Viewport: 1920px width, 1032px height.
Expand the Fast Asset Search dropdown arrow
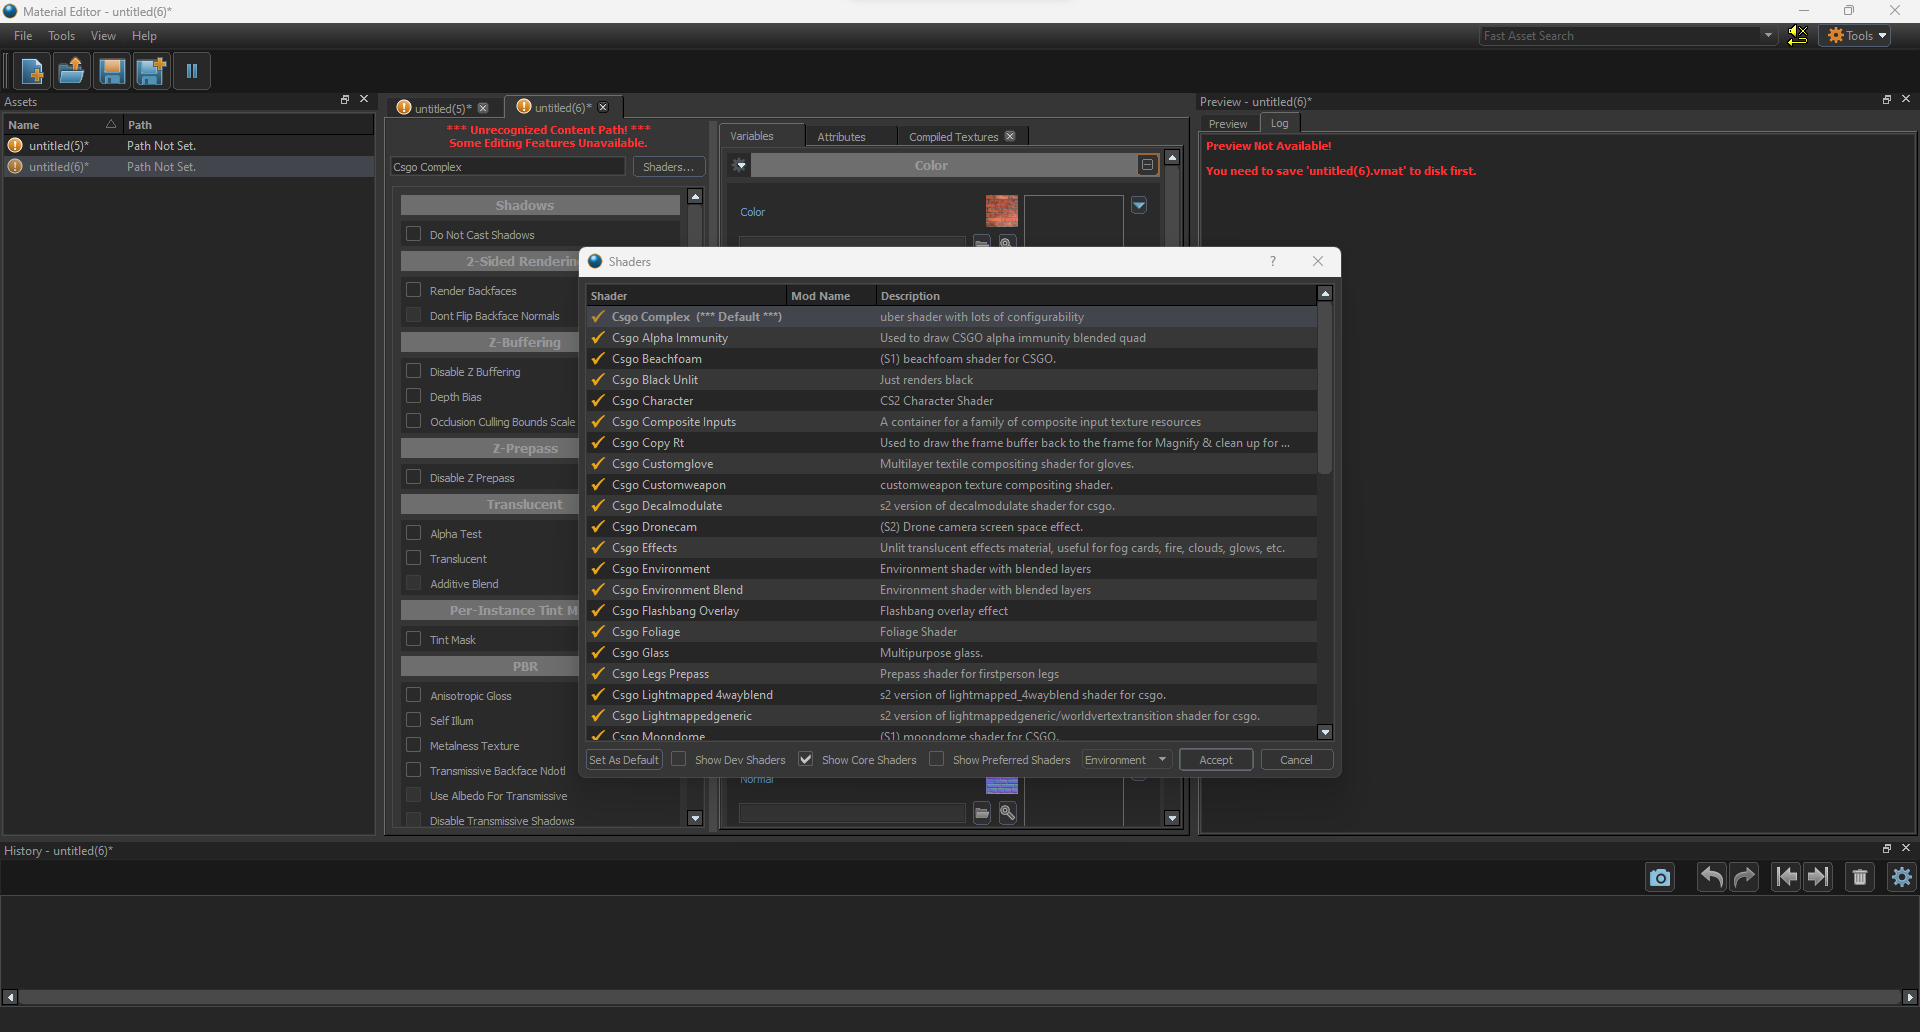coord(1768,36)
